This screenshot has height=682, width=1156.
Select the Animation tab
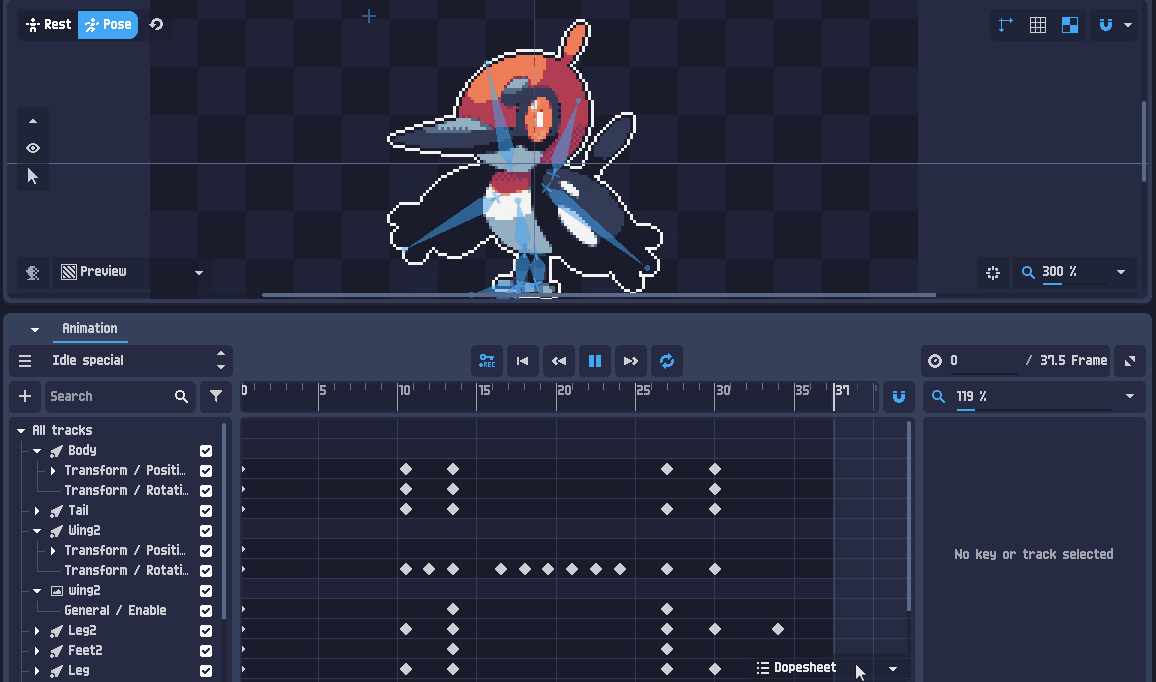coord(90,328)
